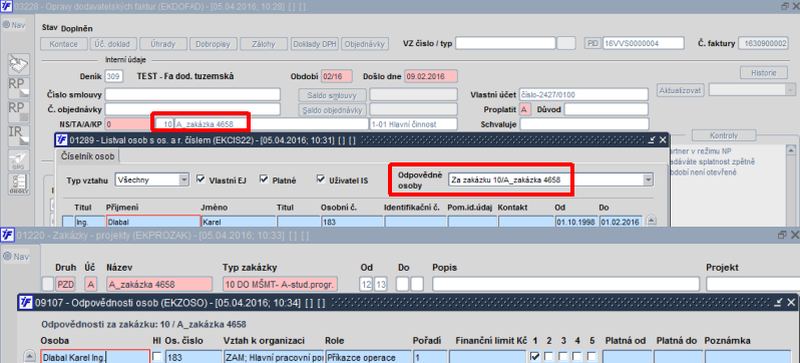This screenshot has height=363, width=800.
Task: Click the Vlastní účet field číslo-2427/0100
Action: click(x=584, y=94)
